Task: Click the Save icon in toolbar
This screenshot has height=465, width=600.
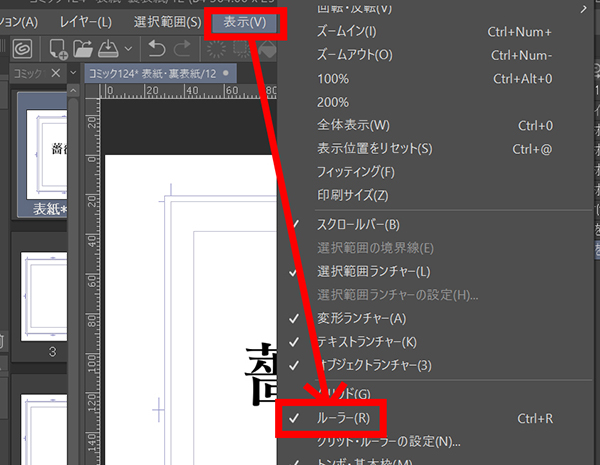Action: tap(108, 48)
